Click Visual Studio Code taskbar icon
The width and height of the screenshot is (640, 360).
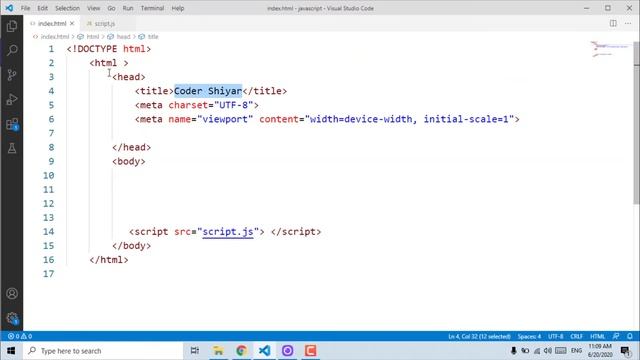(264, 351)
